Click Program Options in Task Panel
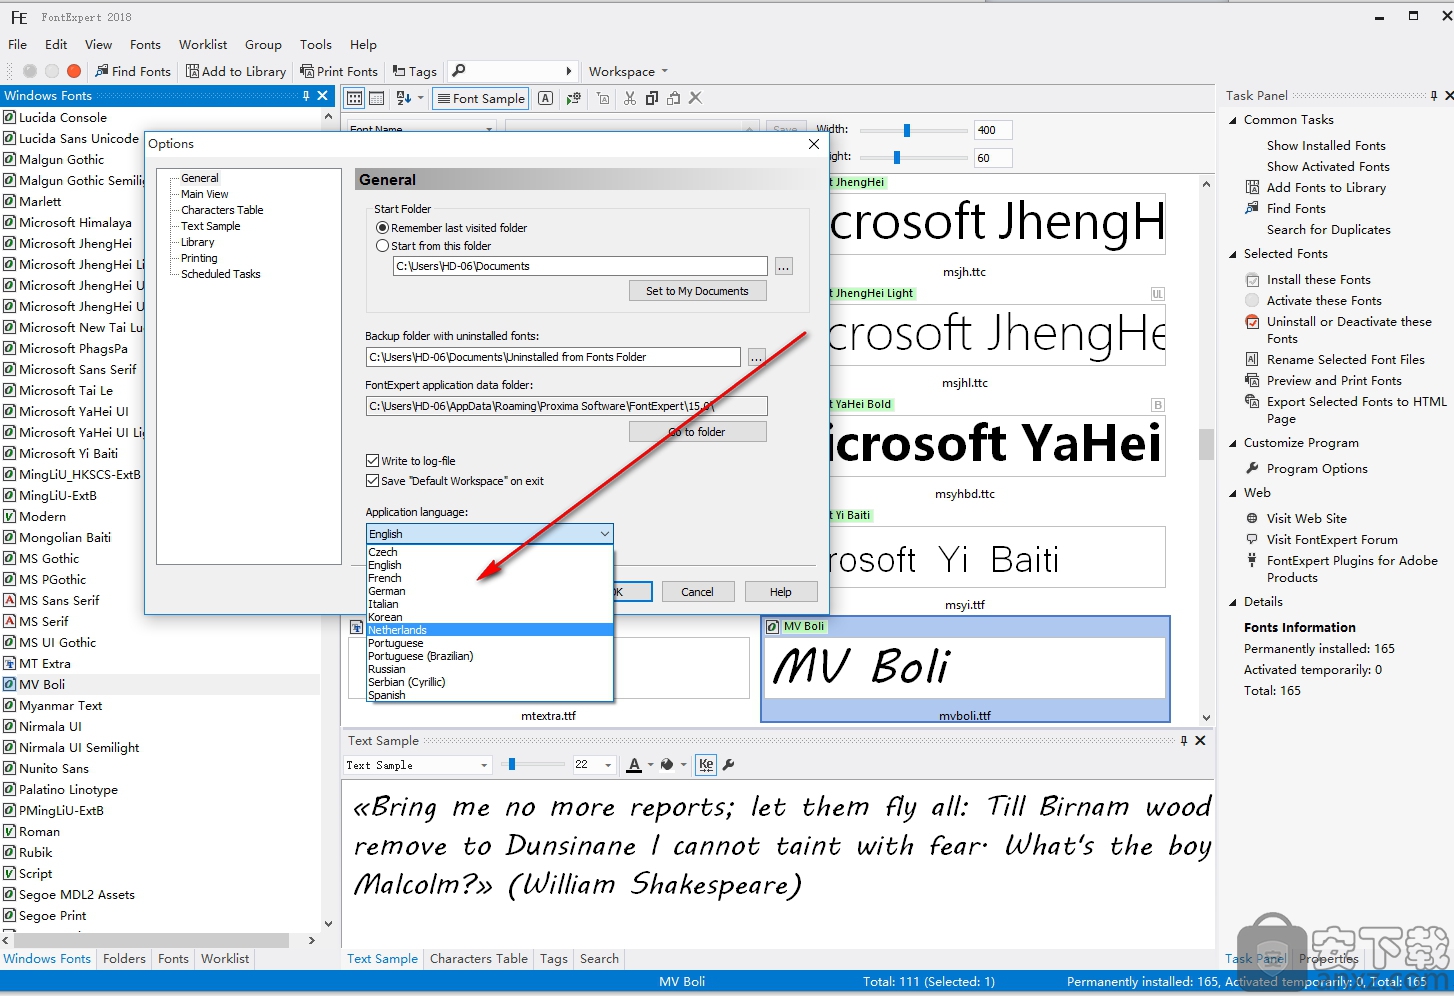 [1317, 469]
